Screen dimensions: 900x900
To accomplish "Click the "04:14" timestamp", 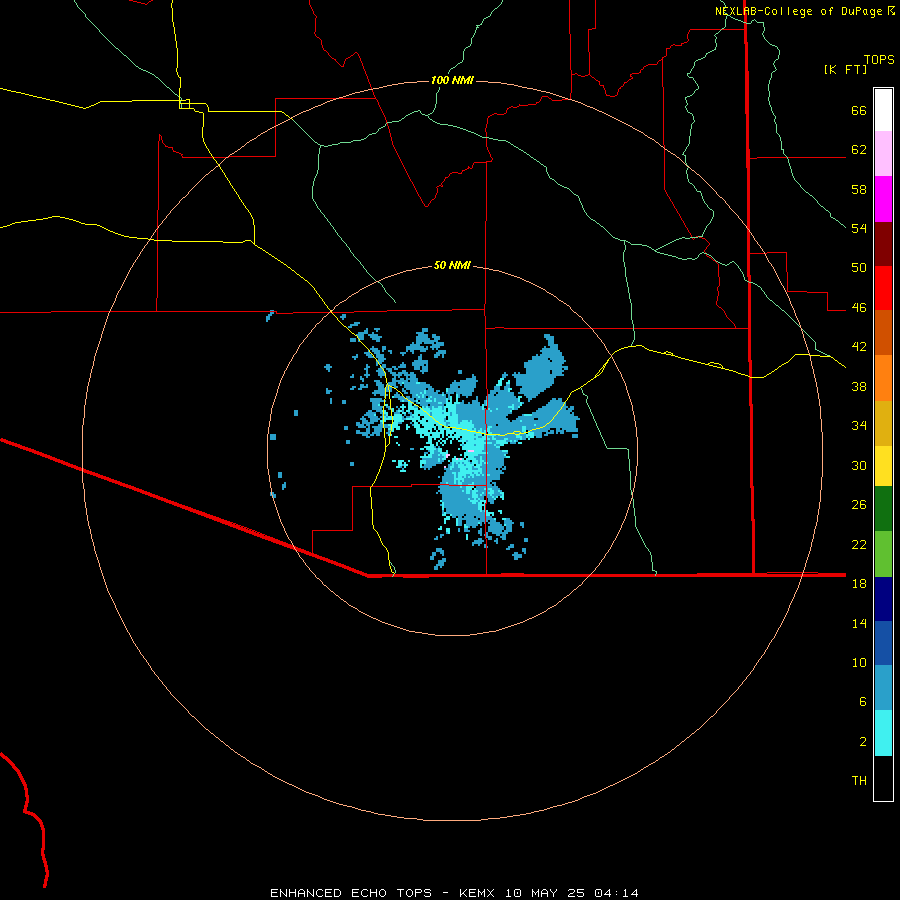I will click(616, 893).
